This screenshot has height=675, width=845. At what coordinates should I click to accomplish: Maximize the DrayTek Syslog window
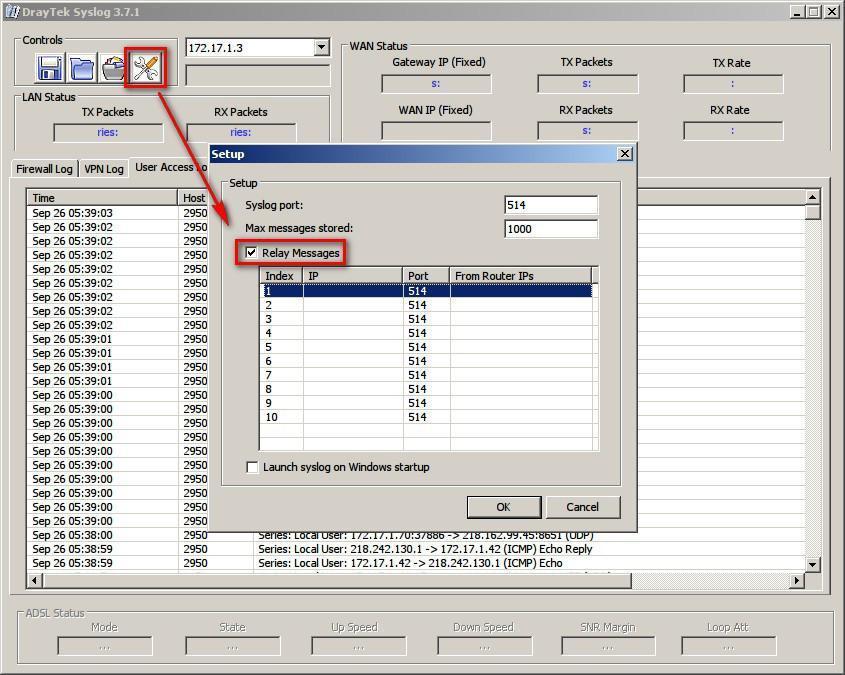[x=814, y=11]
